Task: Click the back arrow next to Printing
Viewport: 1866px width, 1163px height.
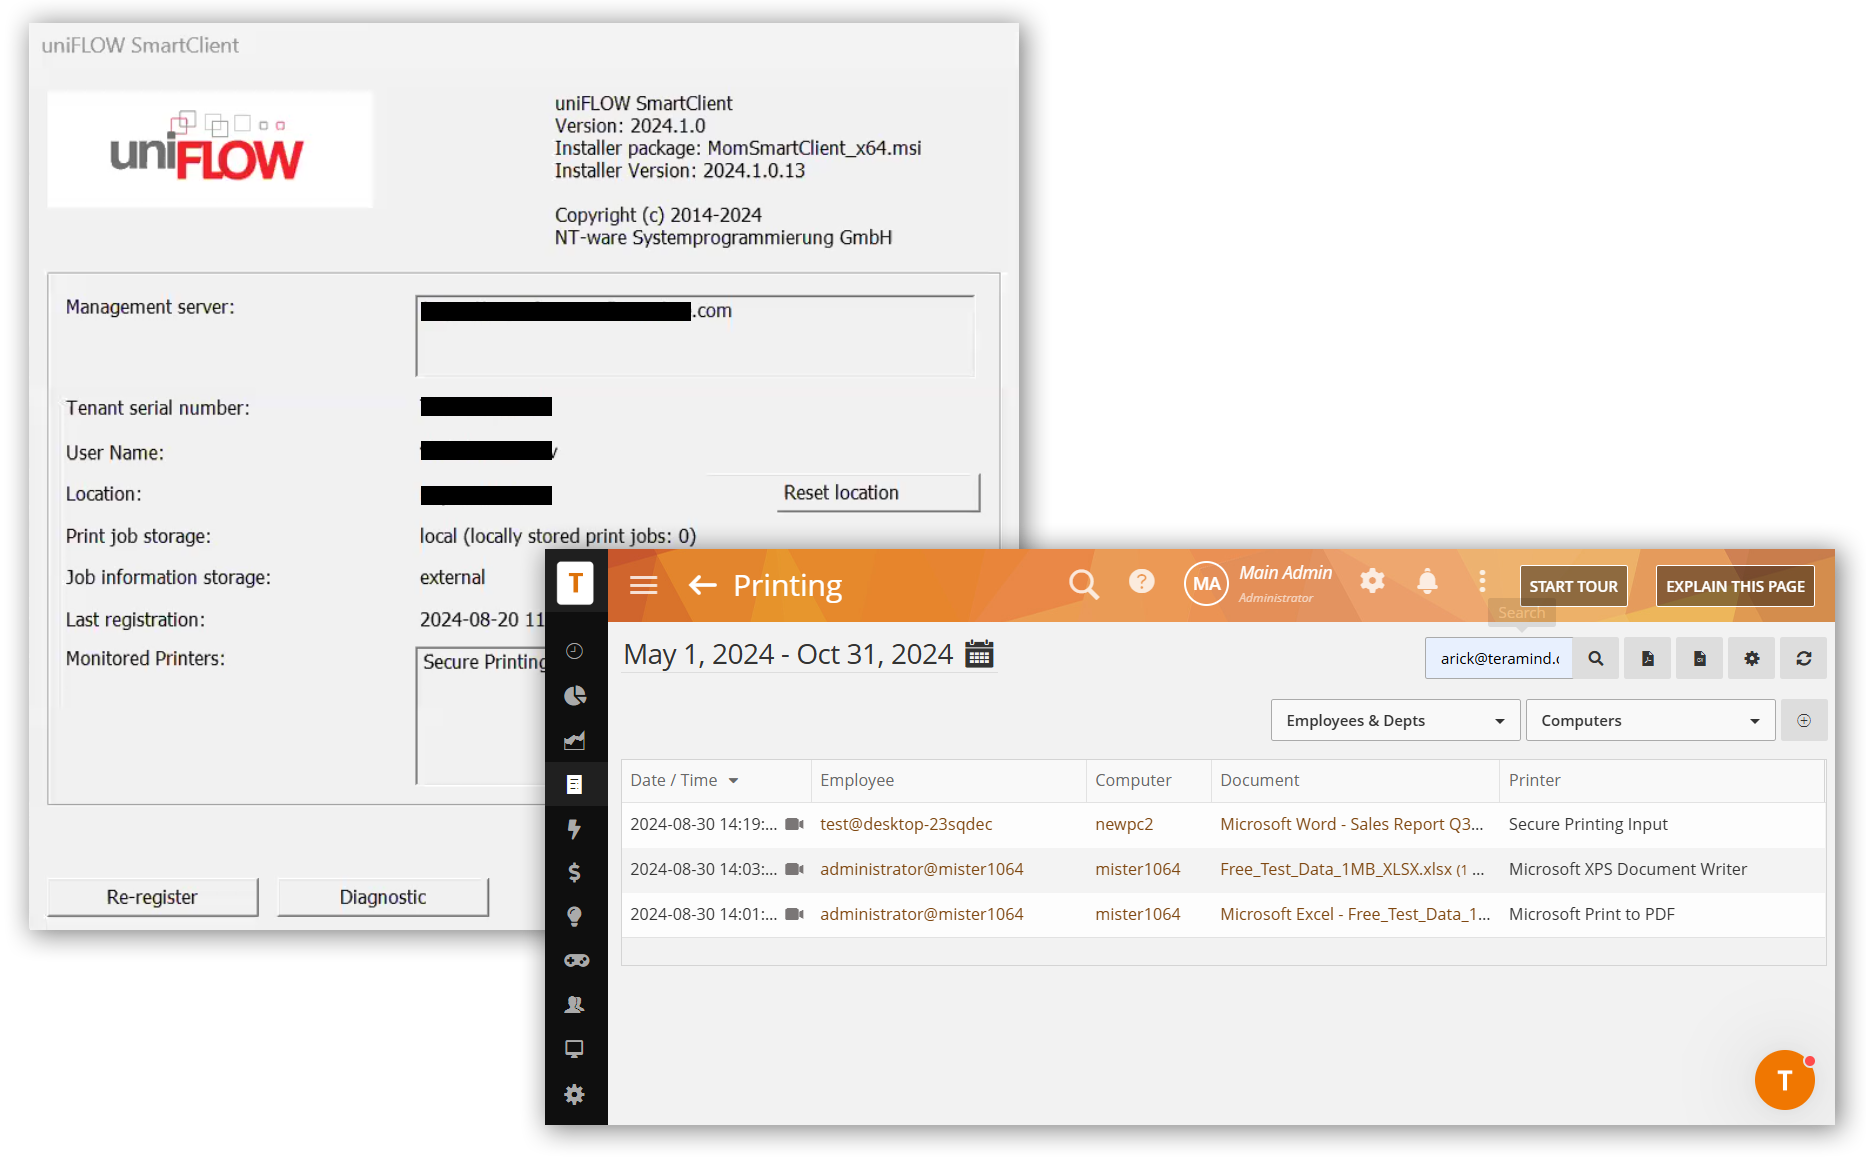Action: (703, 585)
